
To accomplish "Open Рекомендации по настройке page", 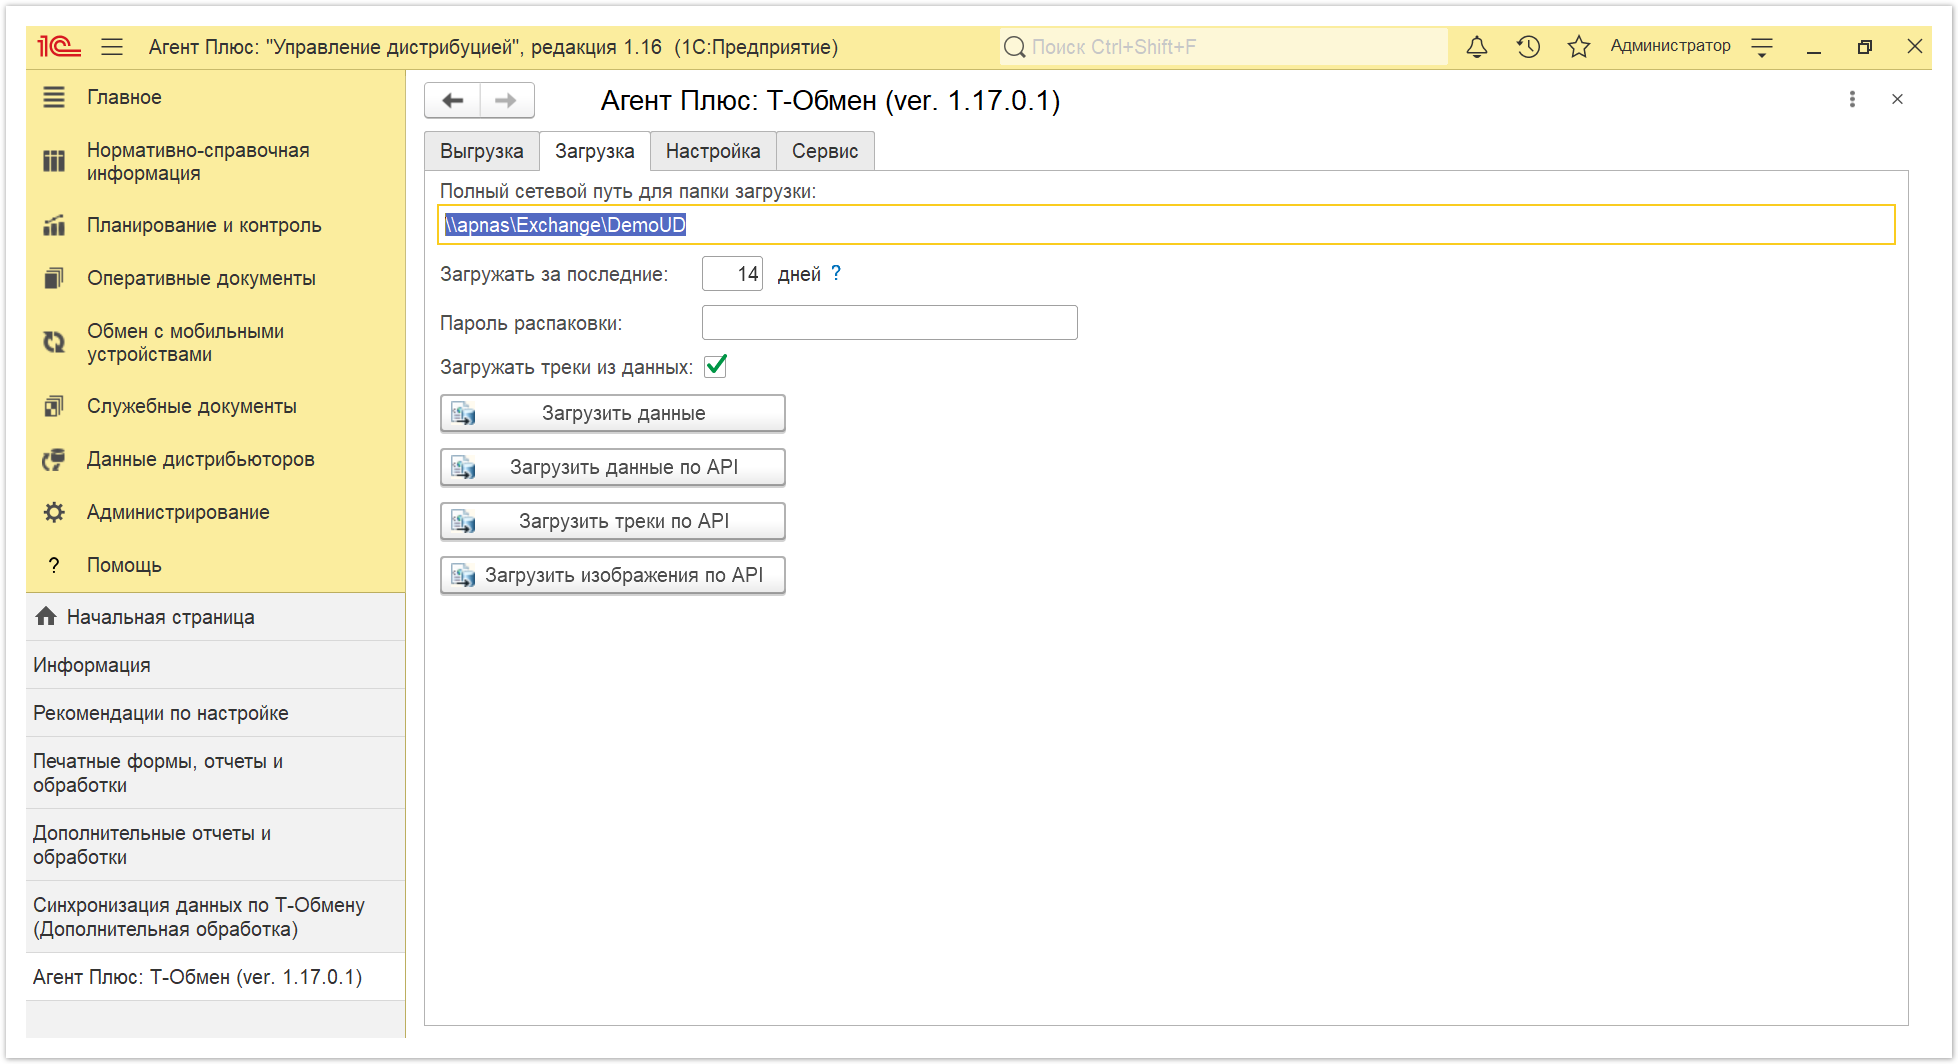I will pyautogui.click(x=216, y=713).
